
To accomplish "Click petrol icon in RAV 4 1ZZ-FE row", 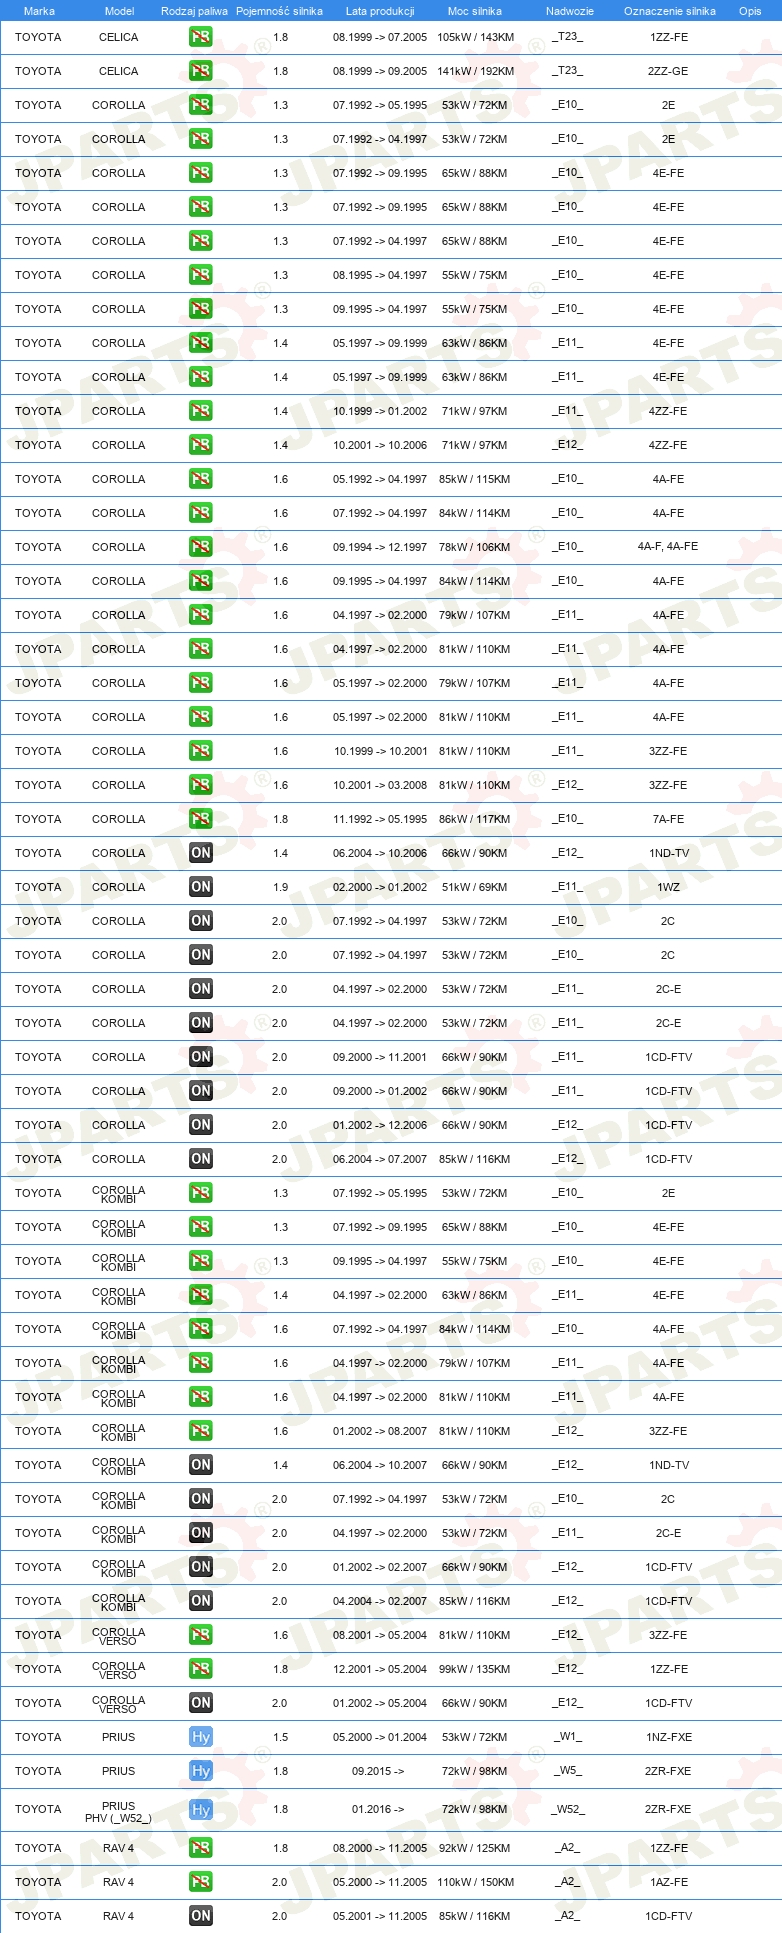I will tap(201, 1848).
